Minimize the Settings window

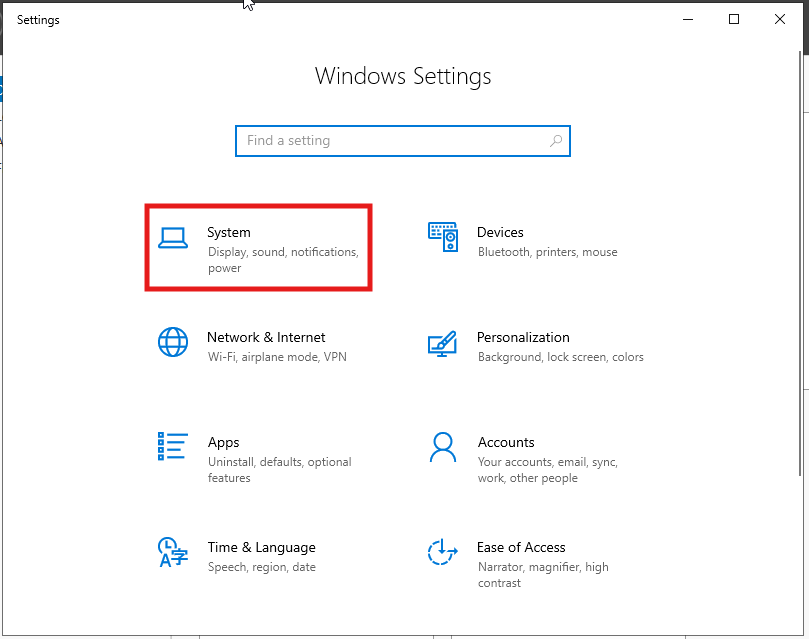[x=688, y=19]
